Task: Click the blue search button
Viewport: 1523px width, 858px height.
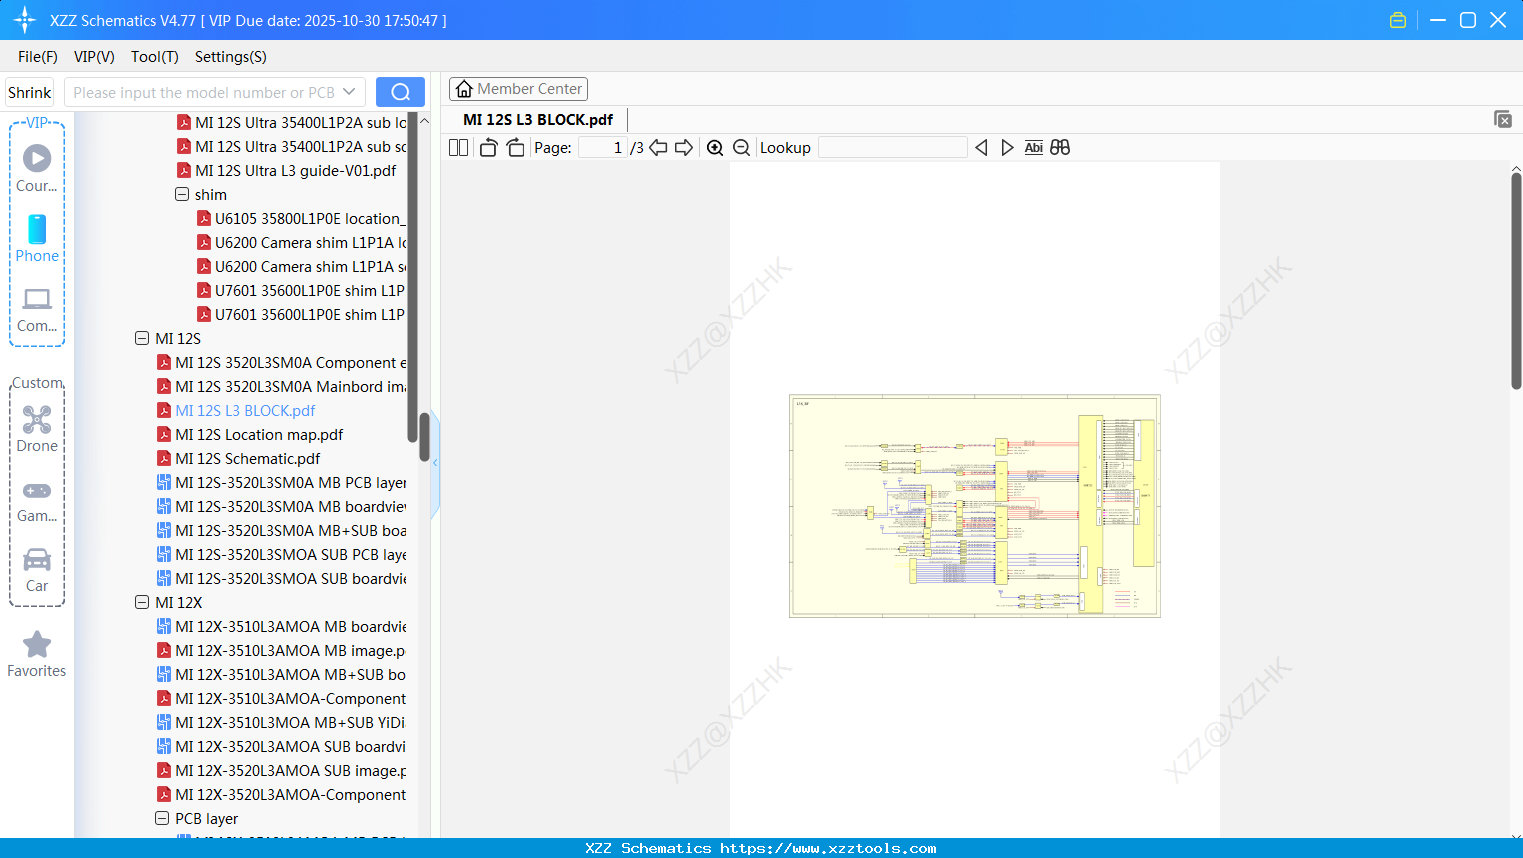Action: (x=400, y=92)
